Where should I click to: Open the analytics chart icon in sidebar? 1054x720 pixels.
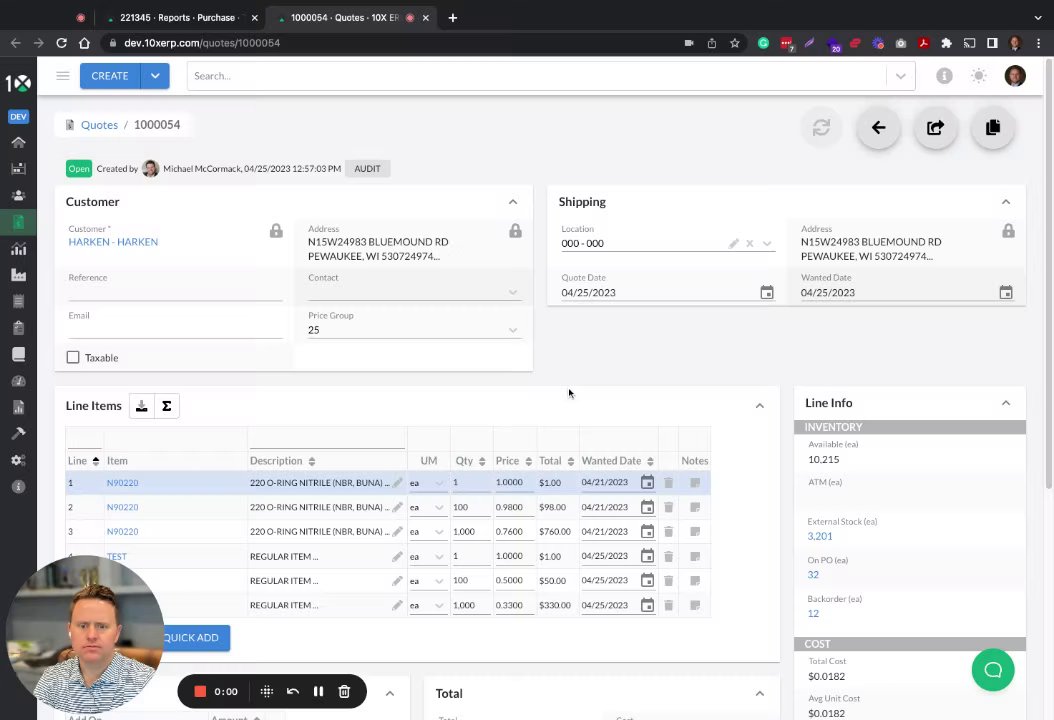pos(18,249)
